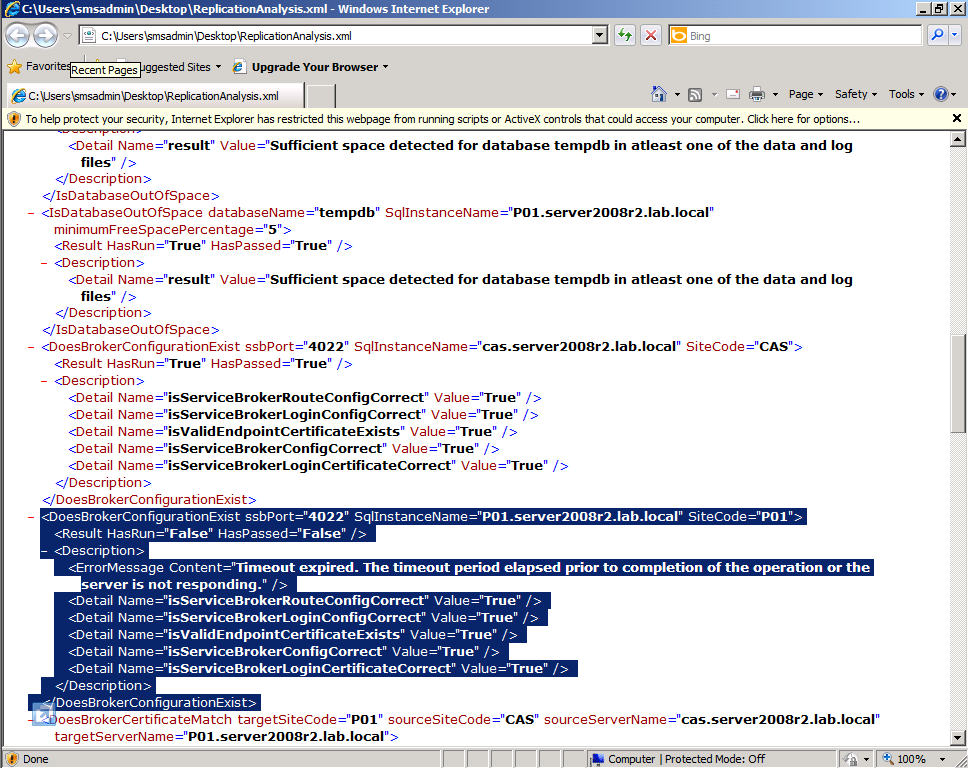Click the InPrivate filtering status icon
This screenshot has height=768, width=968.
851,759
